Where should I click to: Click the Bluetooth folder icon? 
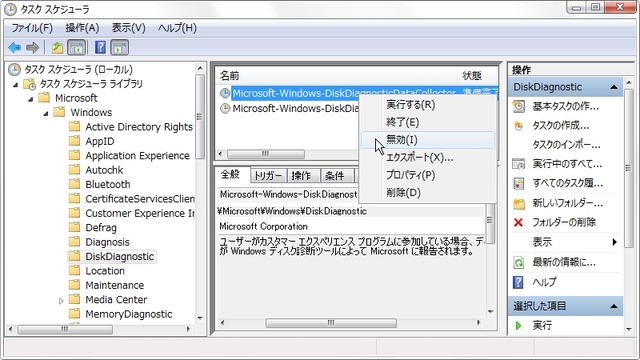point(74,184)
